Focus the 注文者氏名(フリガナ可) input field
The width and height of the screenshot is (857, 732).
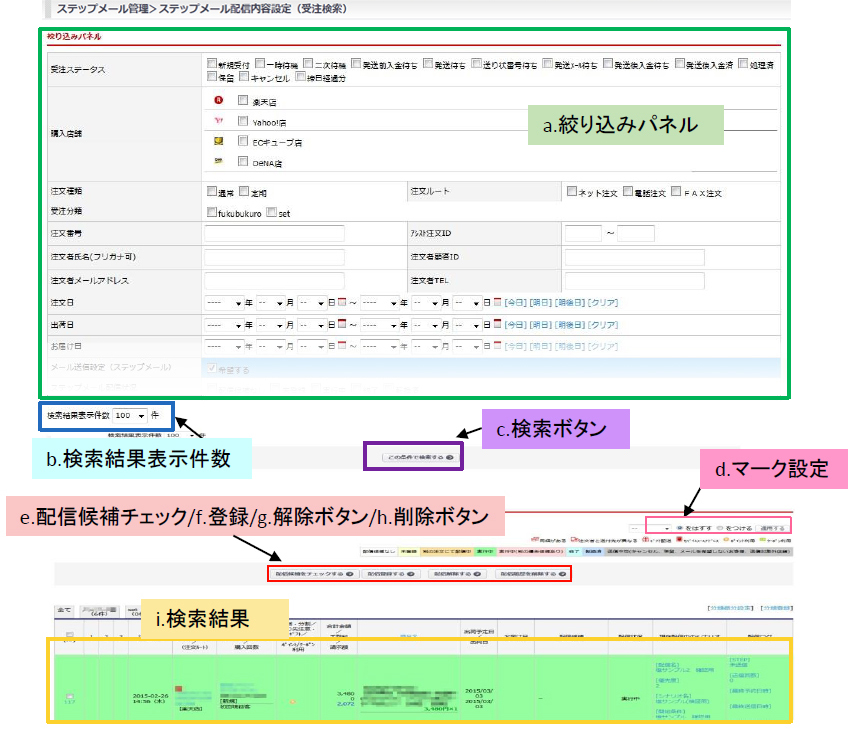point(274,257)
